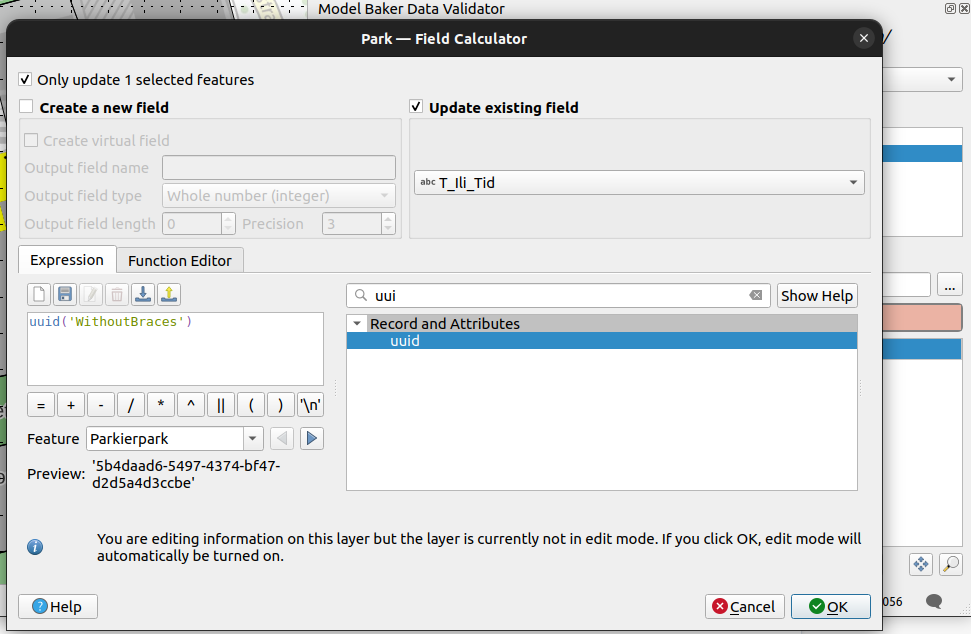This screenshot has height=634, width=971.
Task: Save the expression with the floppy icon
Action: [65, 294]
